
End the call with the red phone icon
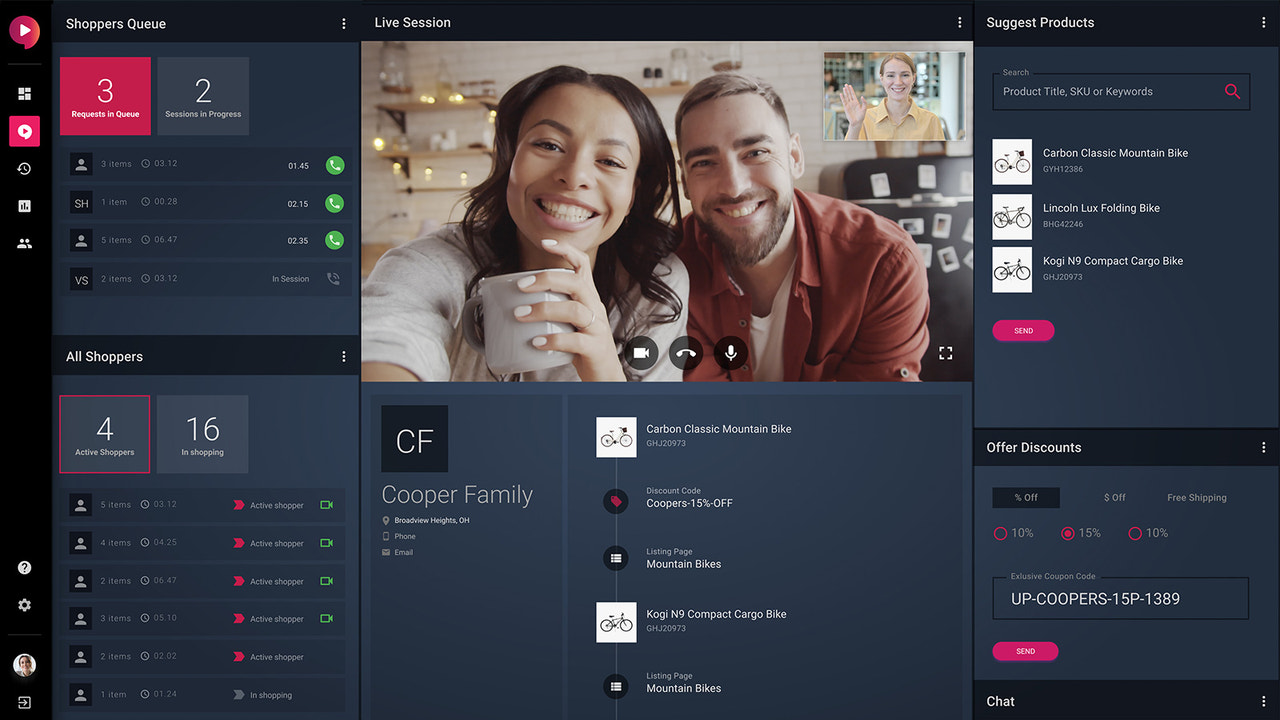[685, 353]
